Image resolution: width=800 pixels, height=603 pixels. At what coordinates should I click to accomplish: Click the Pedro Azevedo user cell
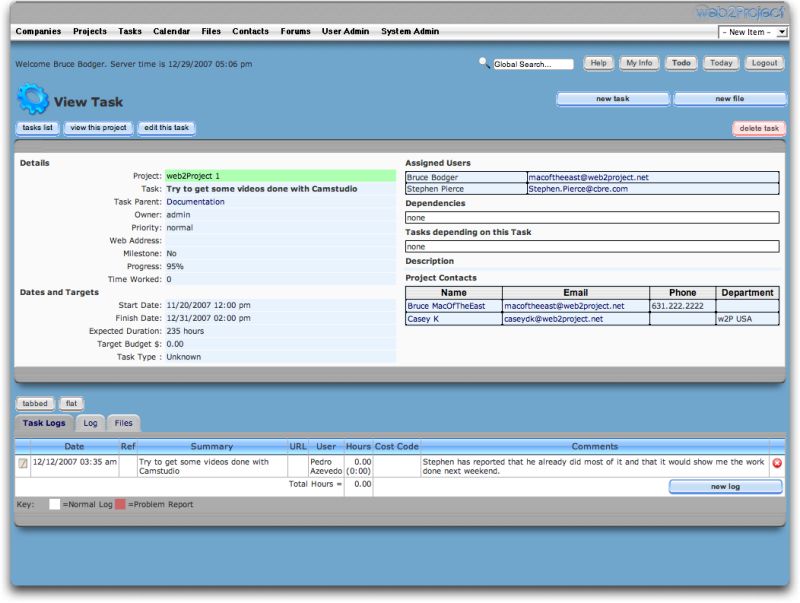(326, 466)
